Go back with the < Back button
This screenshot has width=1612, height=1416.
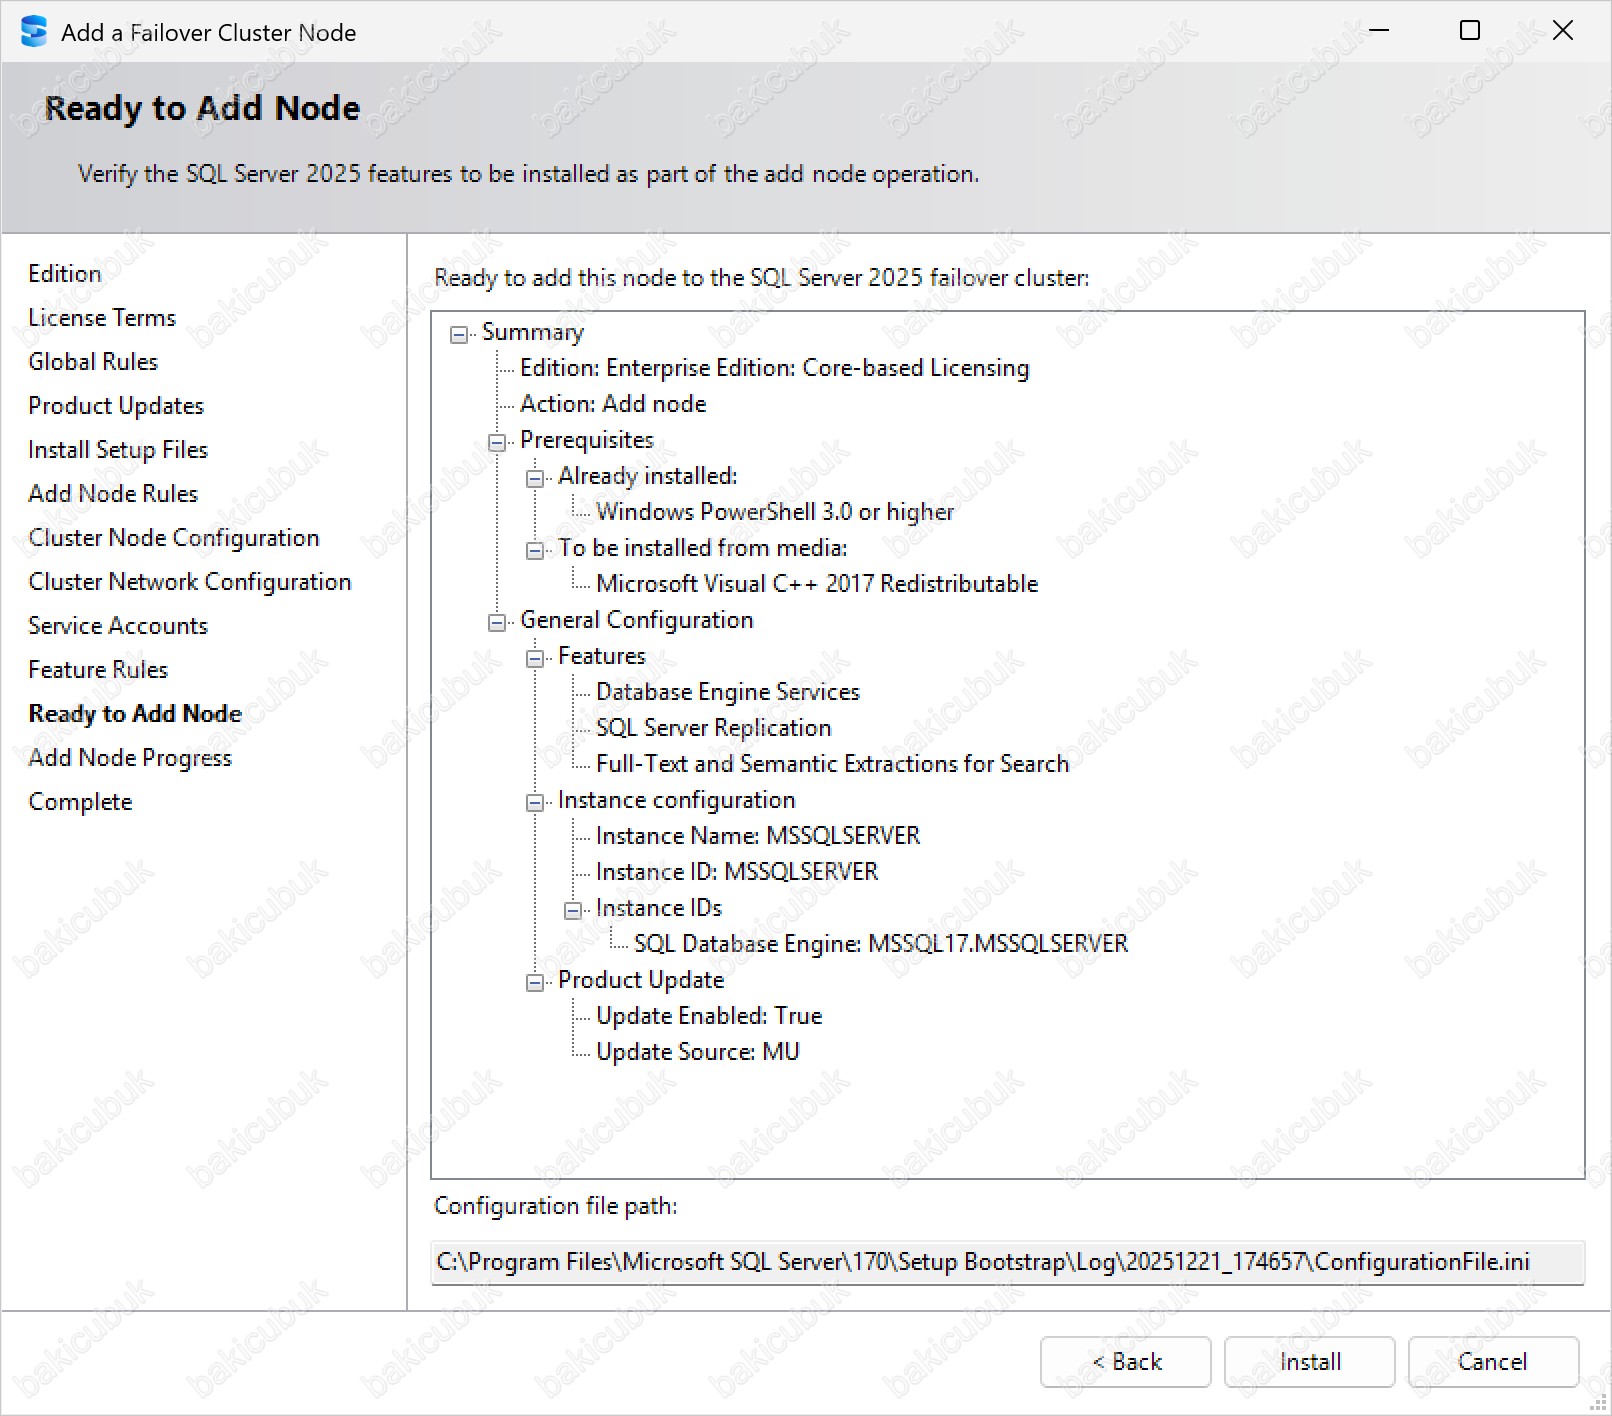(1125, 1362)
